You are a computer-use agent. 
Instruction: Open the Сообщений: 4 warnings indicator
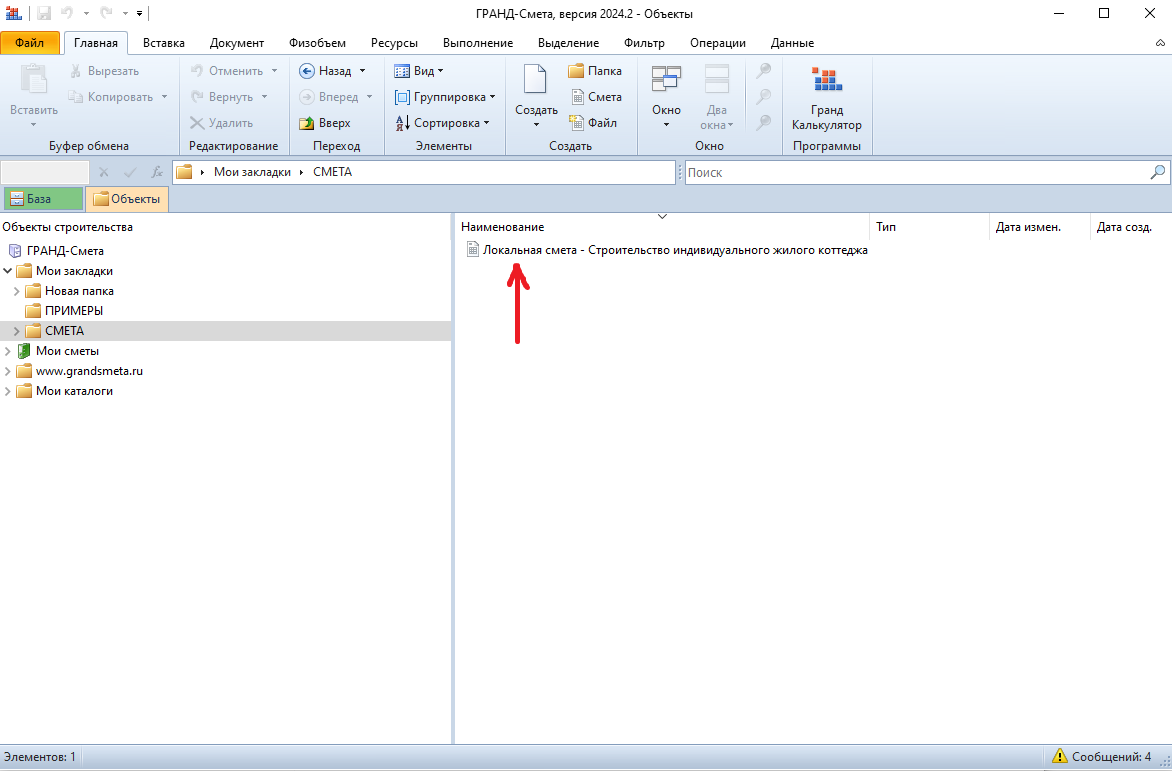[x=1102, y=757]
